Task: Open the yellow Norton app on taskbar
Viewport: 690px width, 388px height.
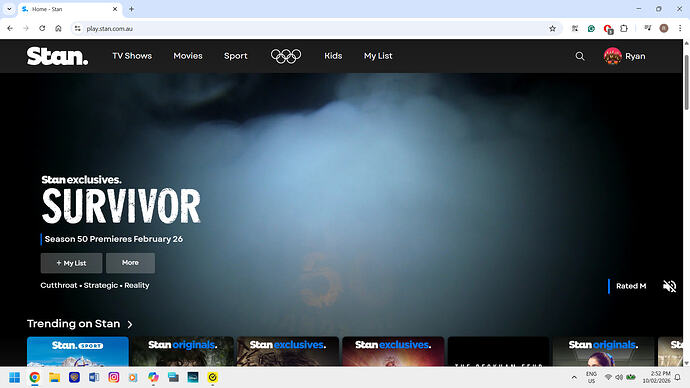Action: click(213, 377)
